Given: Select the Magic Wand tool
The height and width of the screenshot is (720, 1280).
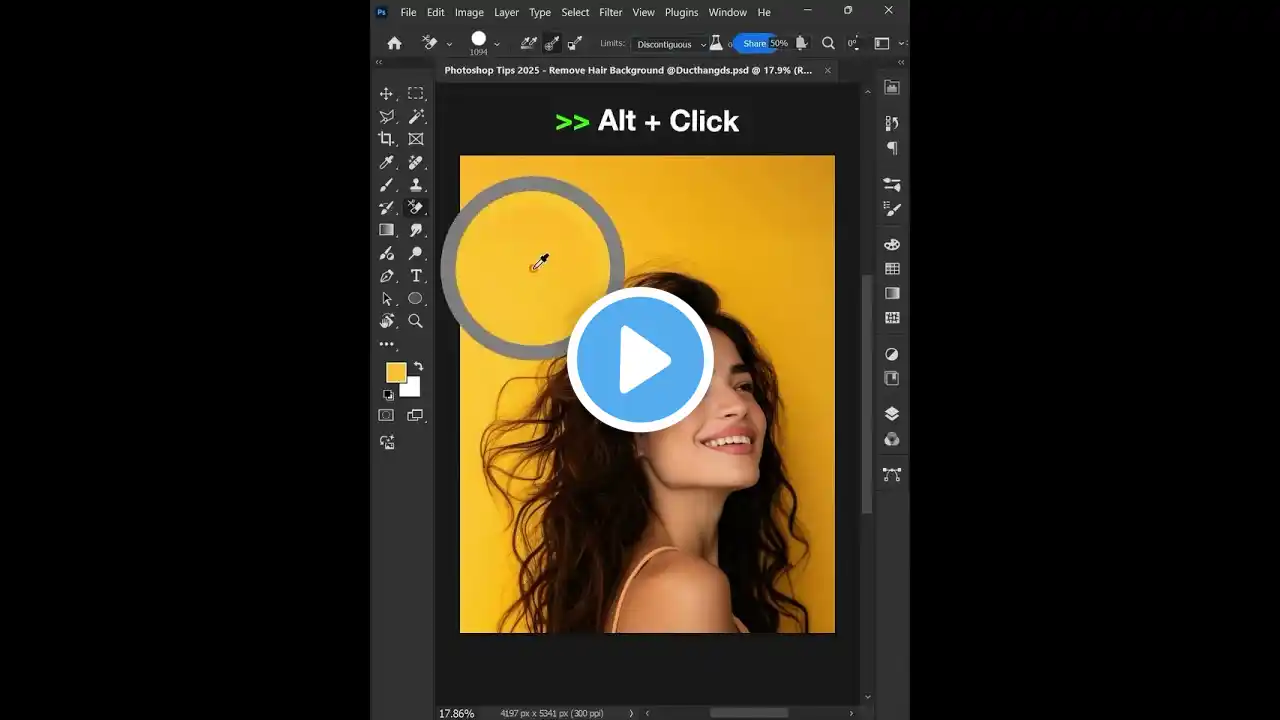Looking at the screenshot, I should [416, 116].
